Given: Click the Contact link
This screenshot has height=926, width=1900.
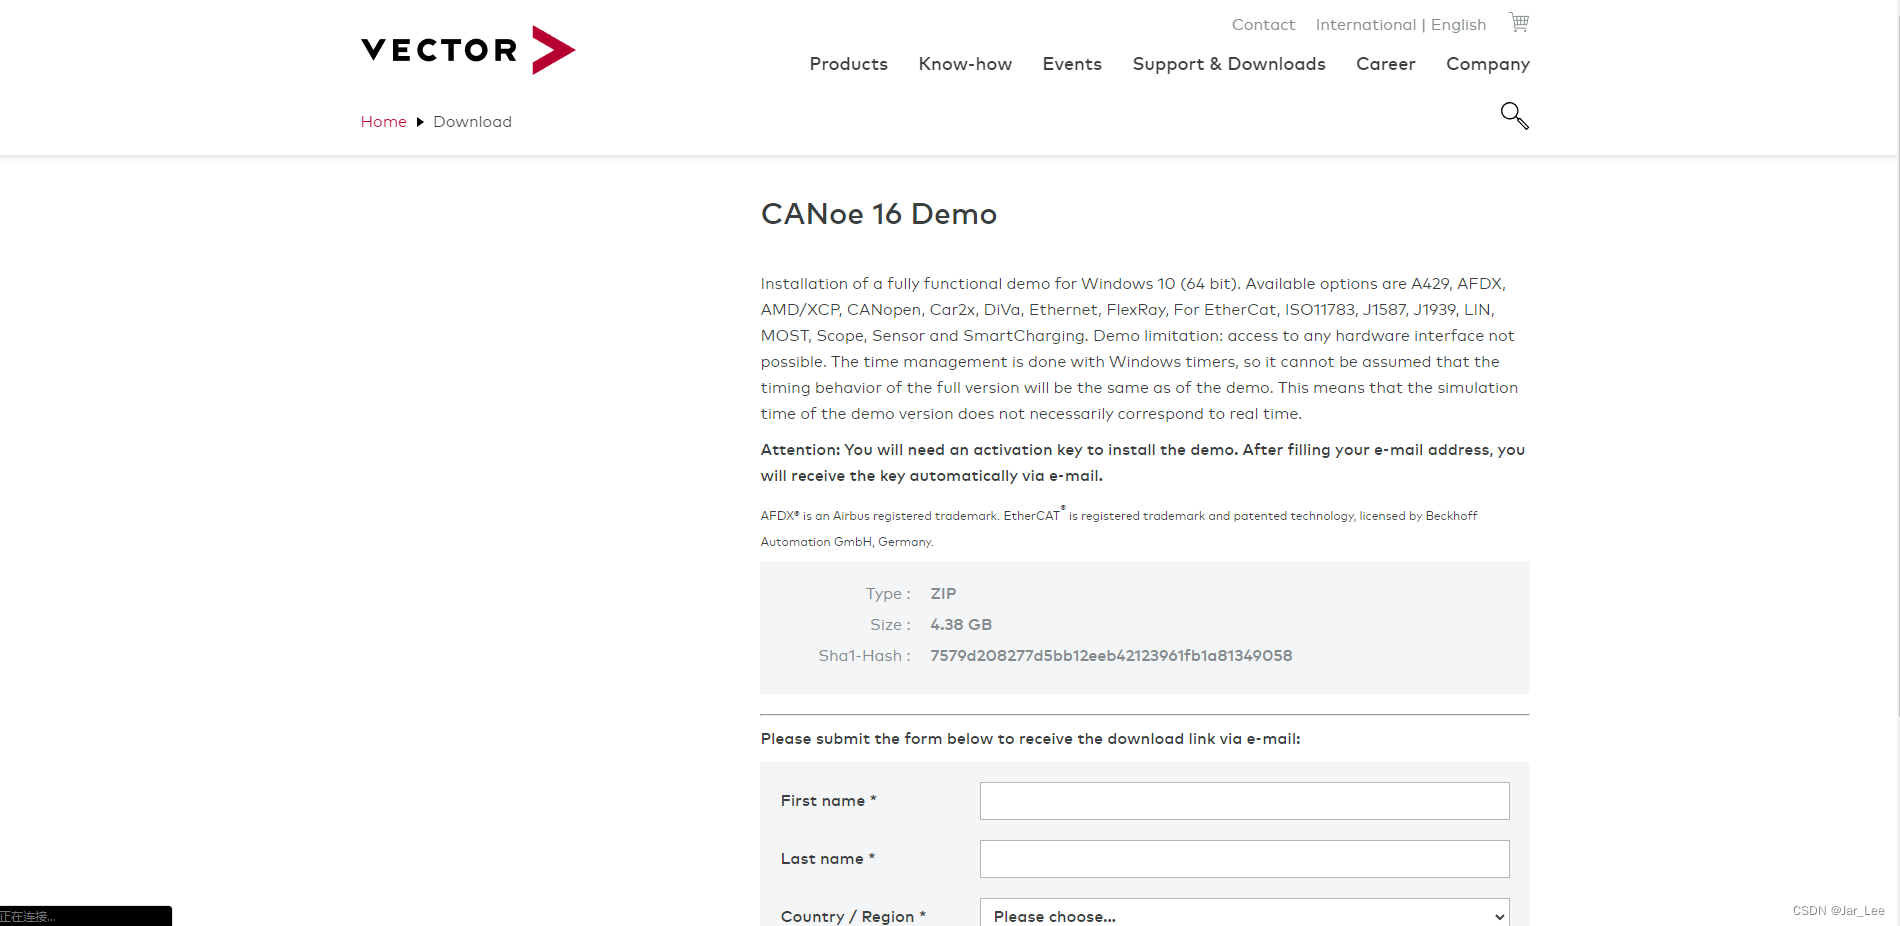Looking at the screenshot, I should click(x=1263, y=25).
